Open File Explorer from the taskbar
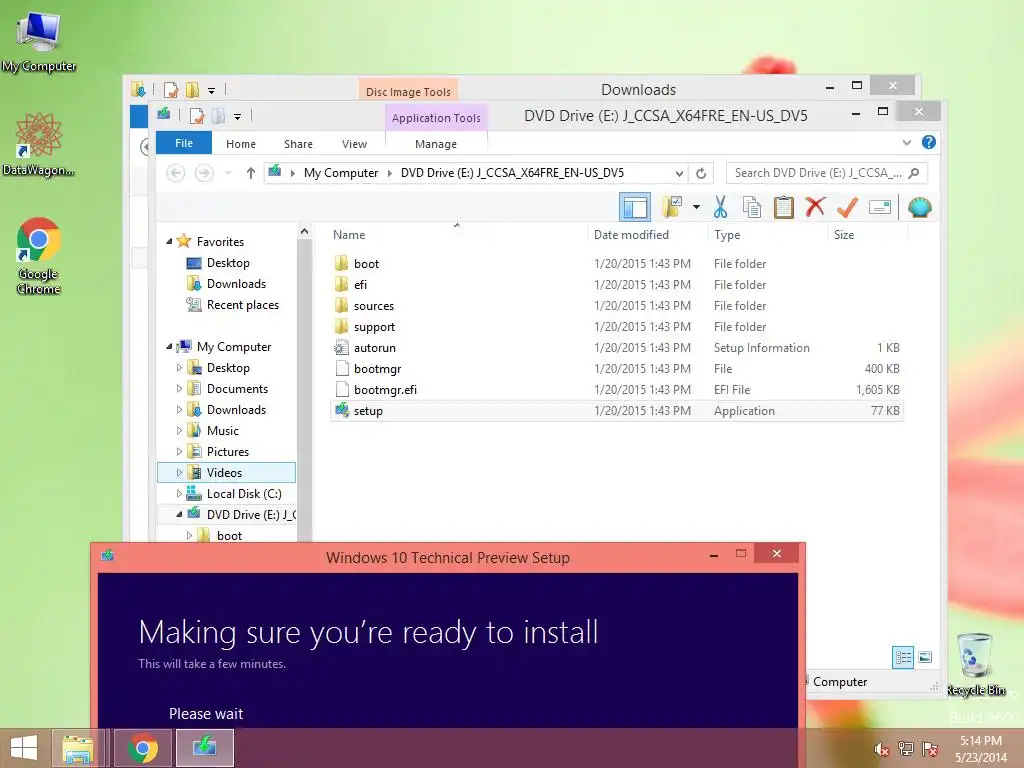Image resolution: width=1024 pixels, height=768 pixels. (78, 748)
